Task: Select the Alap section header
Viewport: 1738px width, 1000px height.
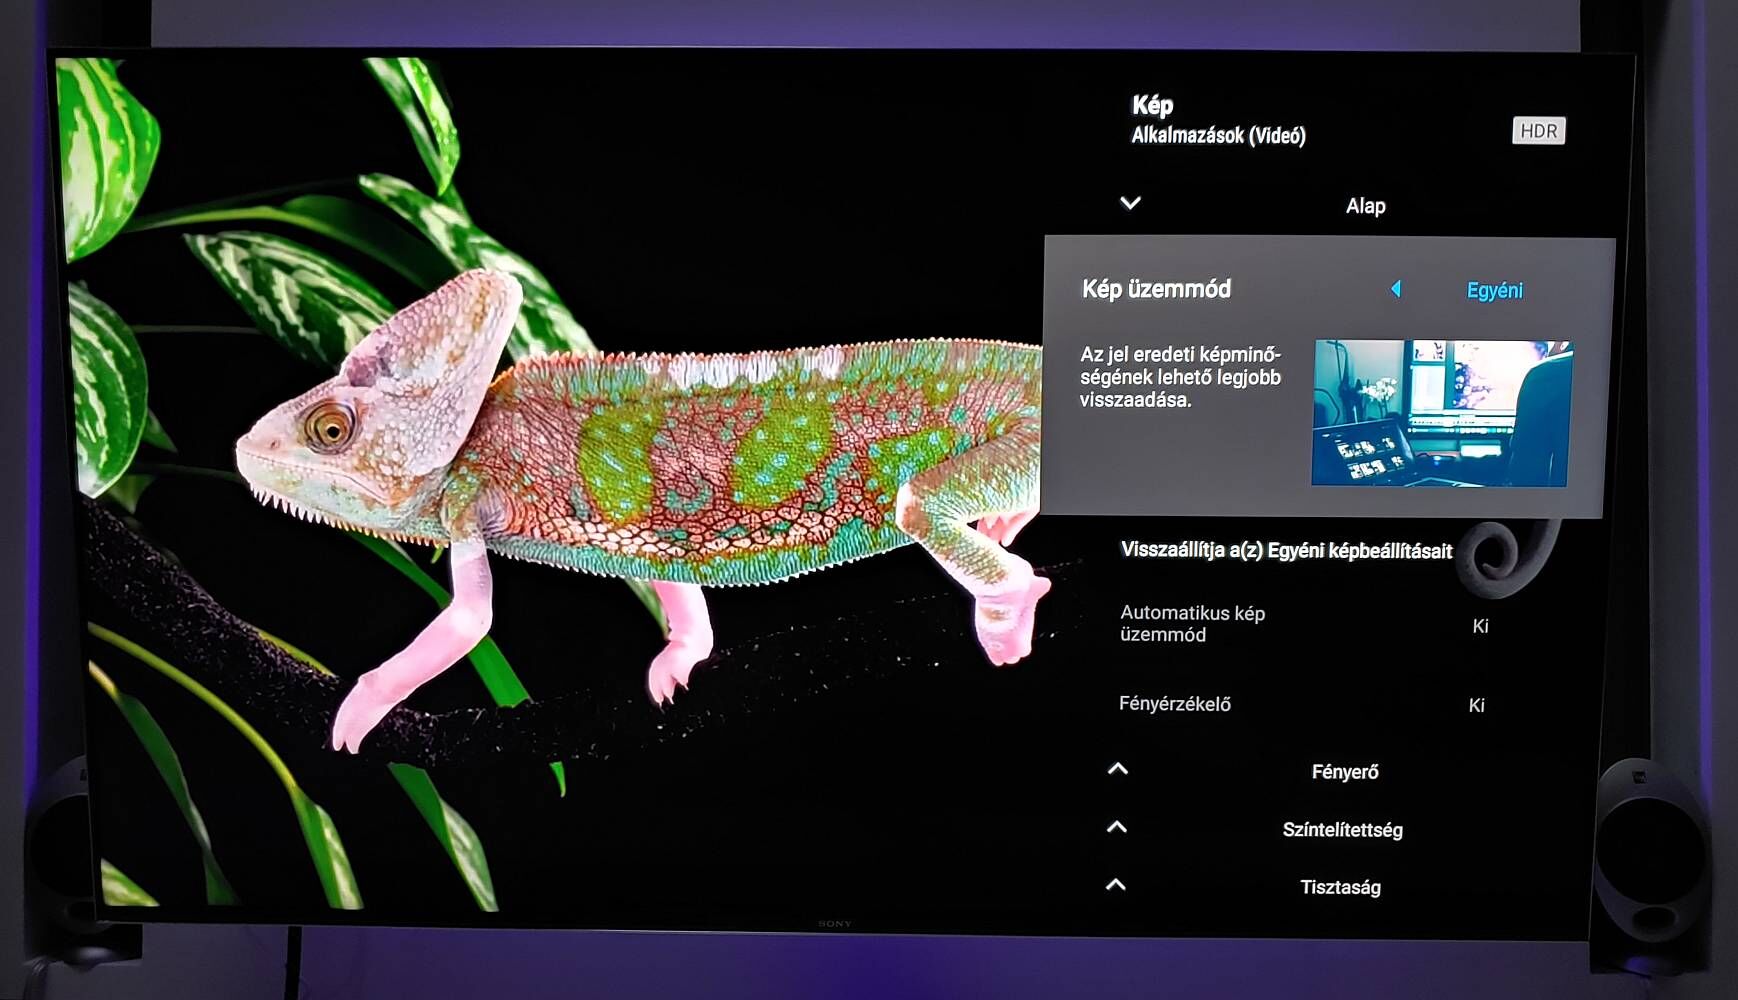Action: point(1365,206)
